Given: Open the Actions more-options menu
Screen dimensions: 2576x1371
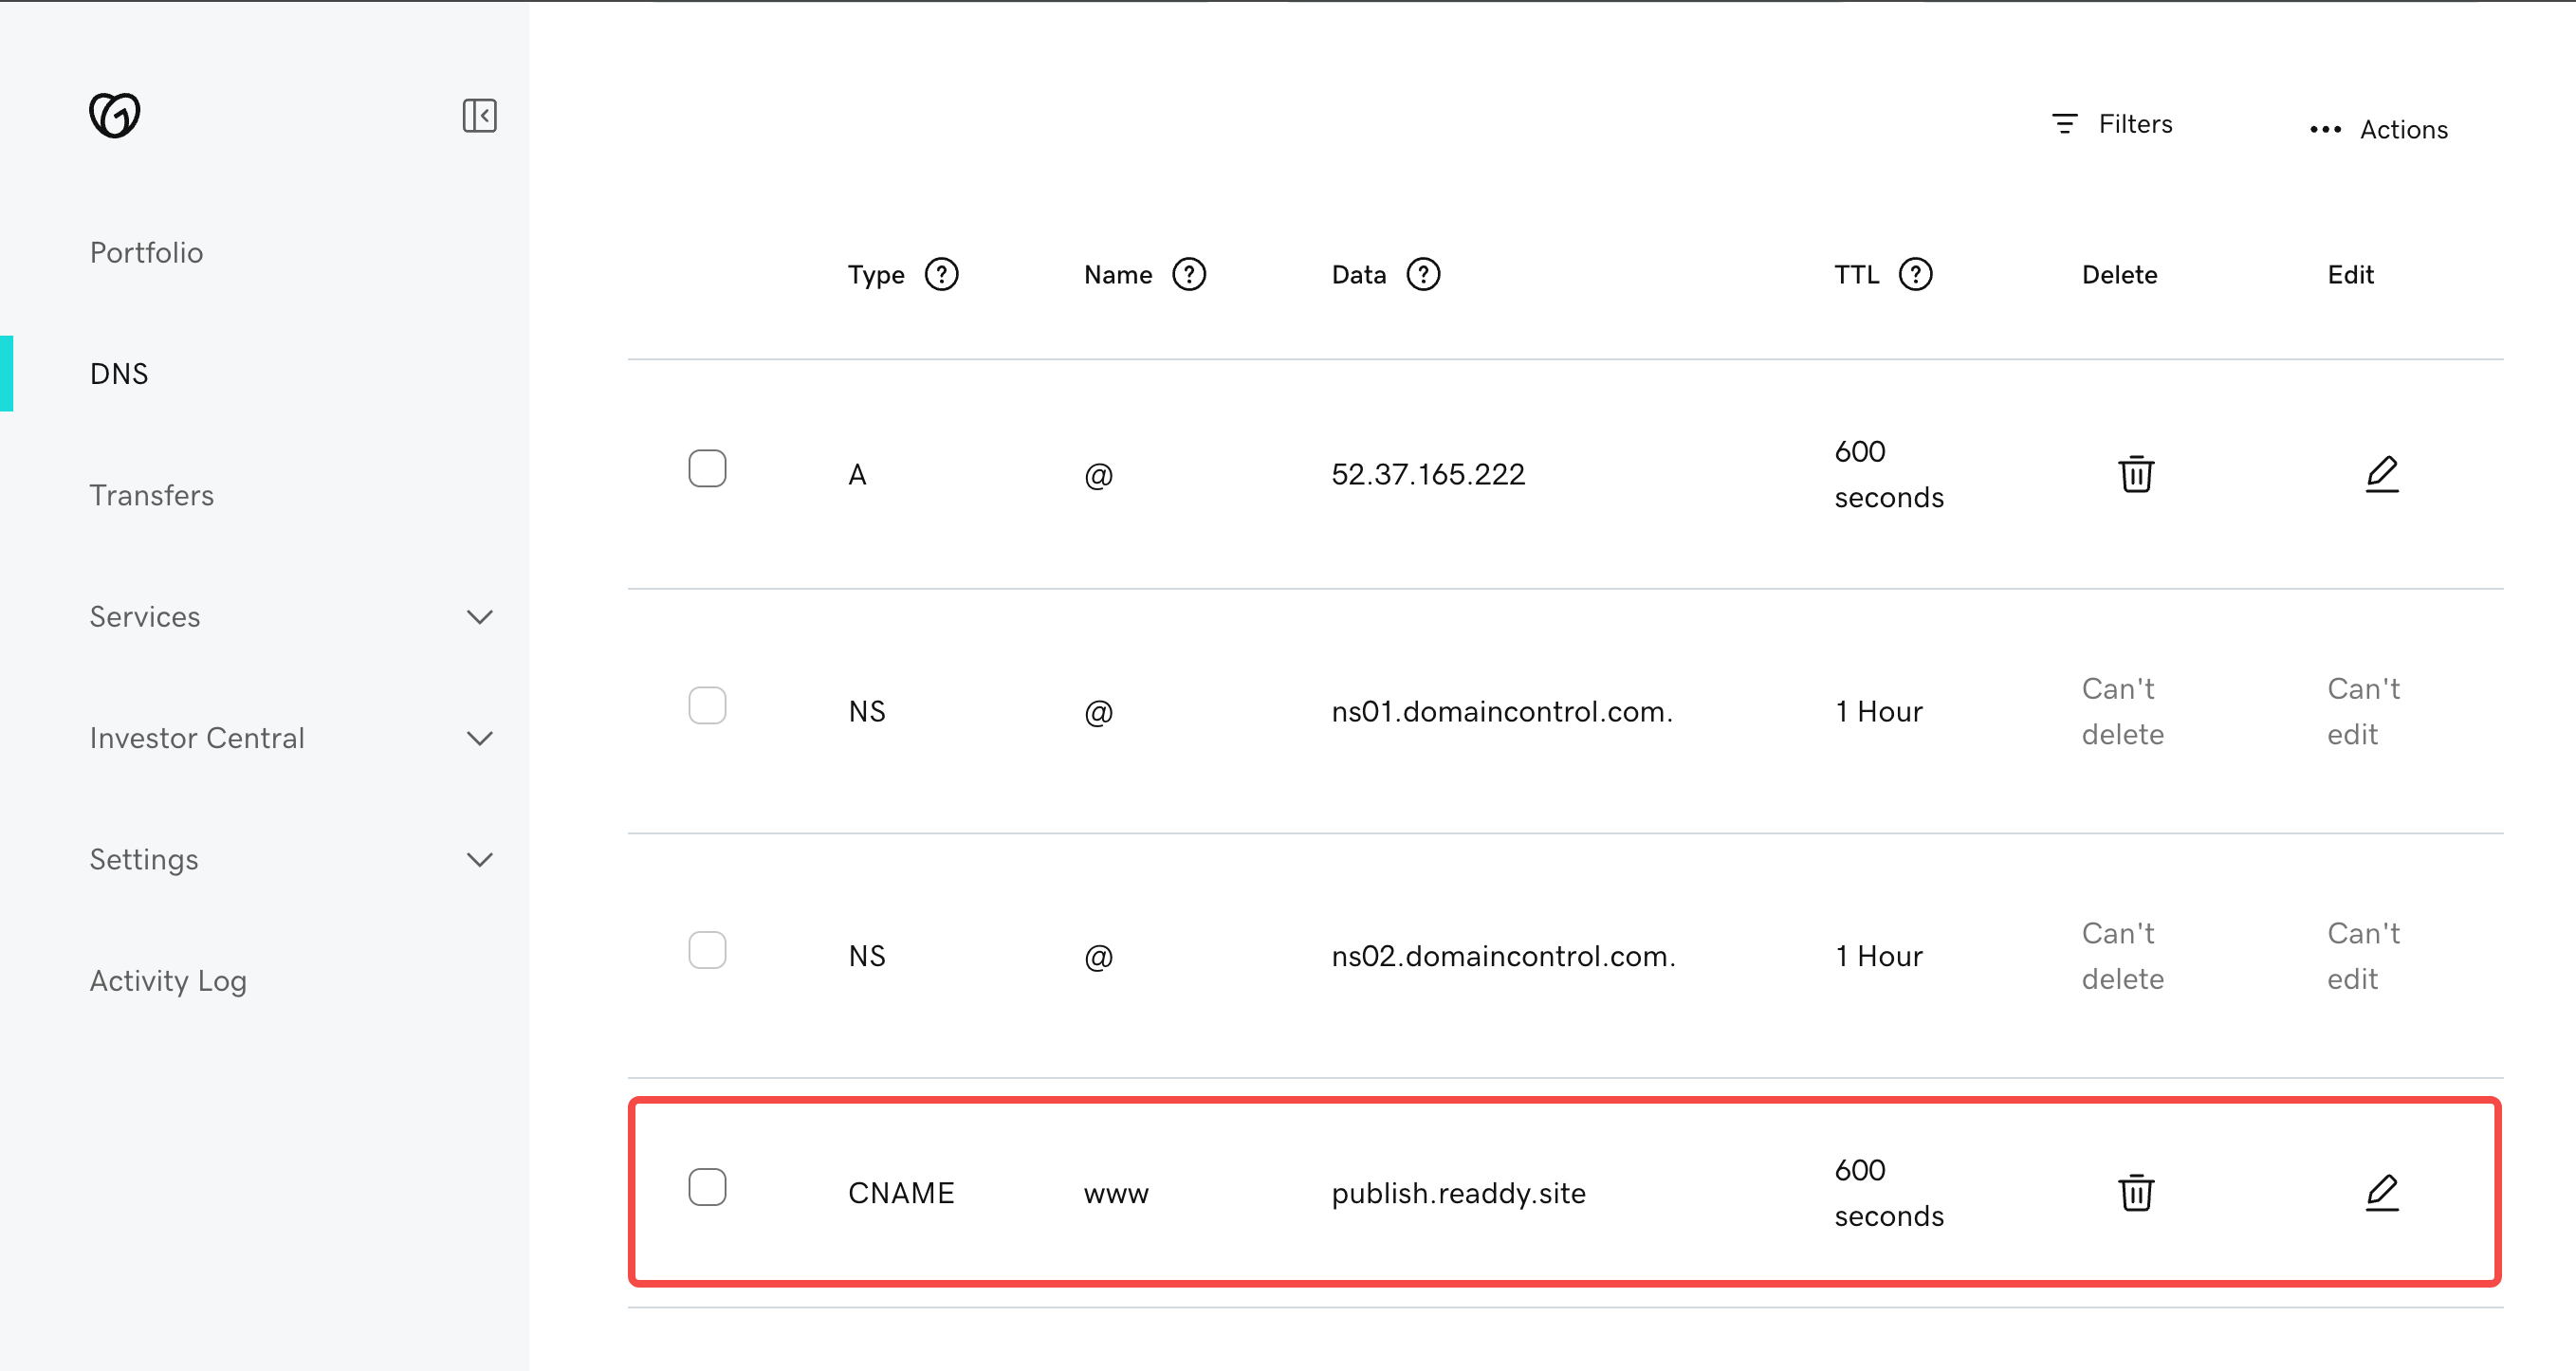Looking at the screenshot, I should [x=2378, y=129].
